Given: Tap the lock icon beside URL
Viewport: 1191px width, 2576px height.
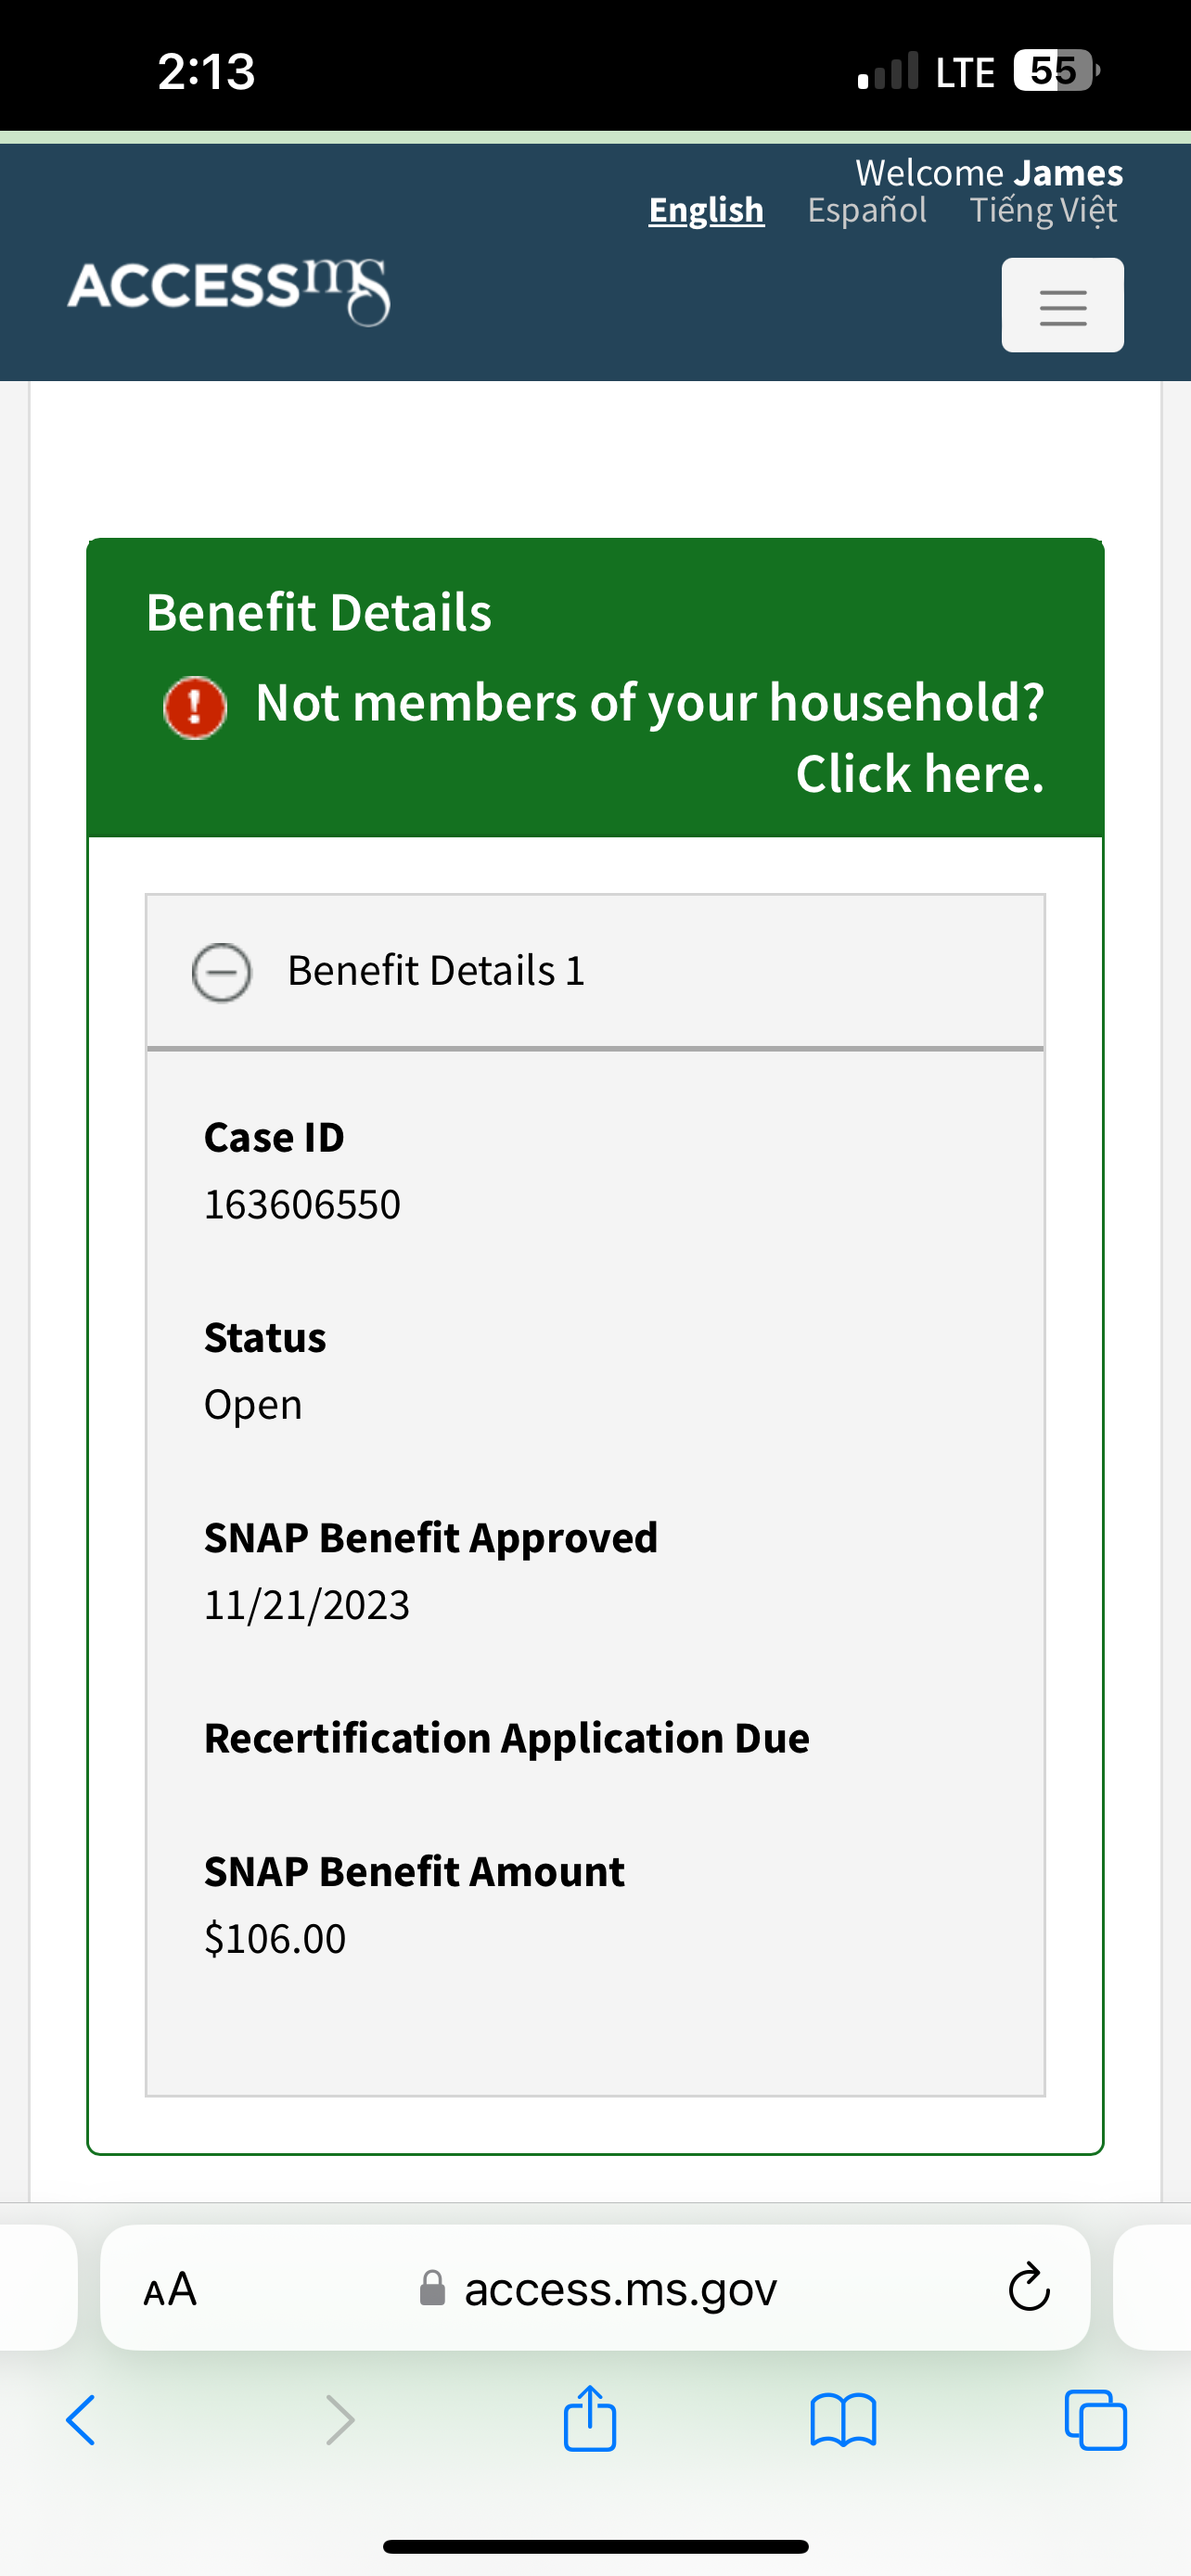Looking at the screenshot, I should (x=432, y=2287).
